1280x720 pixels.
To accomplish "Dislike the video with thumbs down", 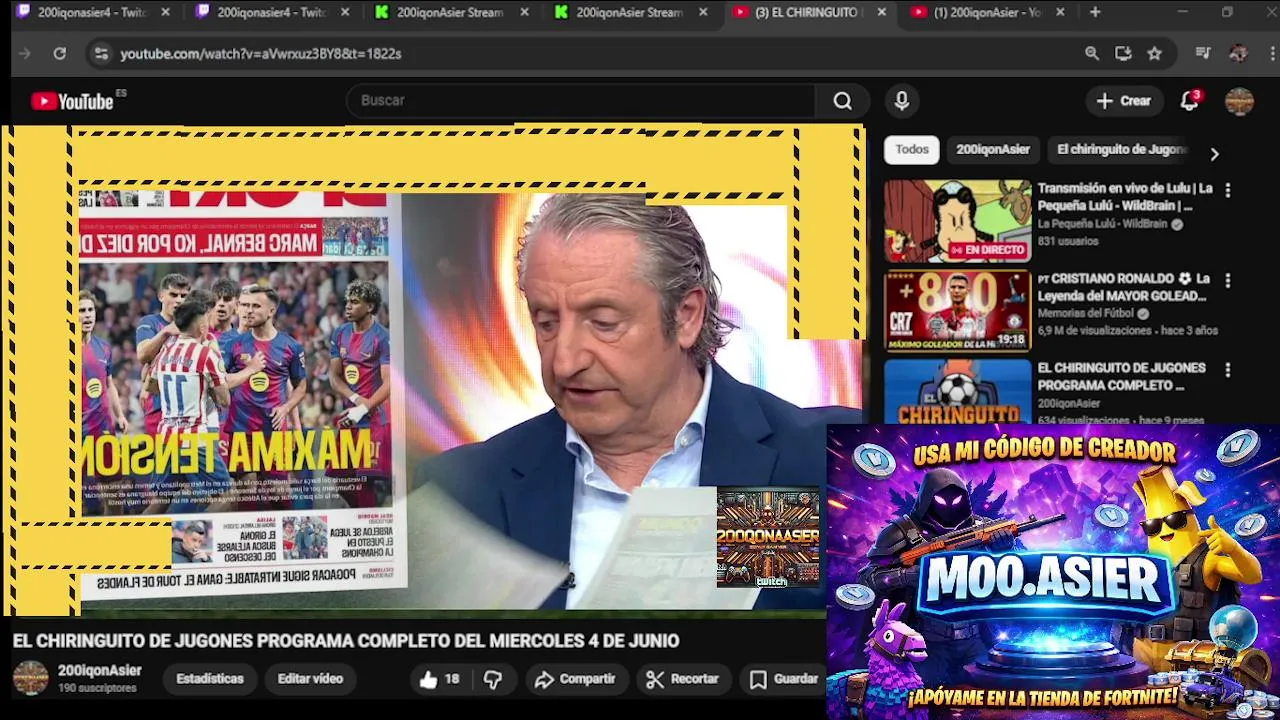I will click(x=493, y=679).
